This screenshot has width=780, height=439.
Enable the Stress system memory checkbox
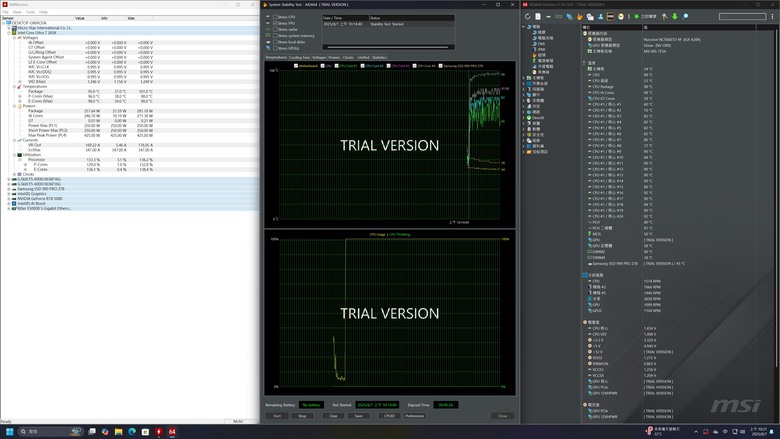275,36
